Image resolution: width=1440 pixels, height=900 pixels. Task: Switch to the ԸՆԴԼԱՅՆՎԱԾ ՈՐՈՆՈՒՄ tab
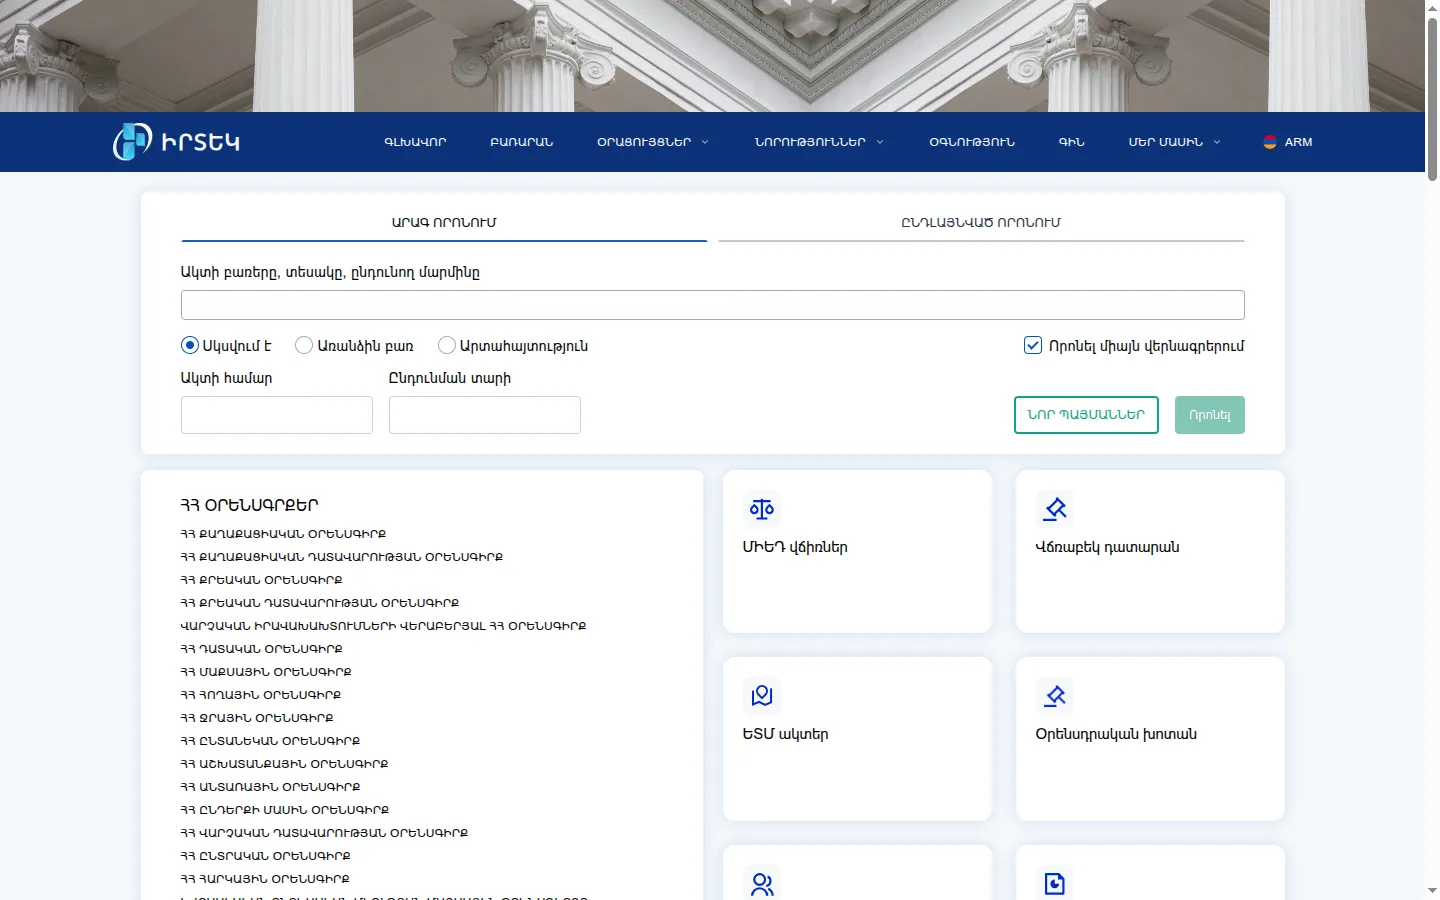(981, 223)
